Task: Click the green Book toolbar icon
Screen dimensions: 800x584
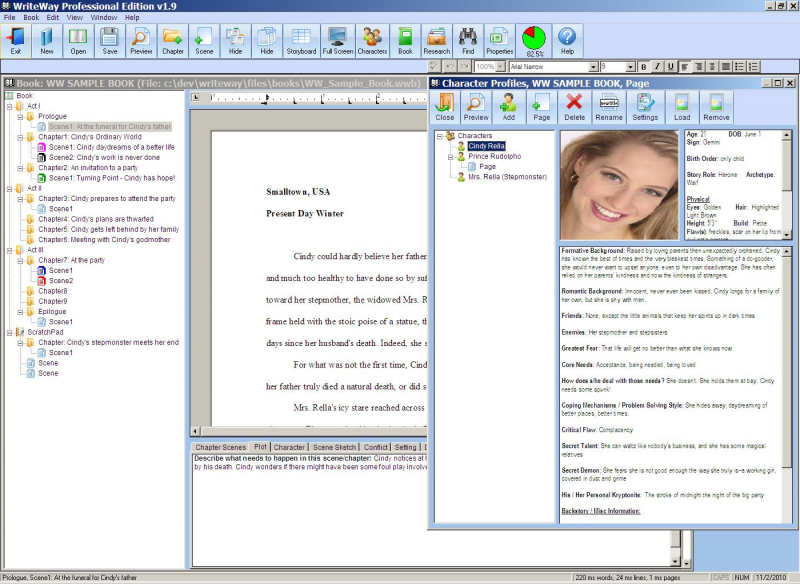Action: [405, 40]
